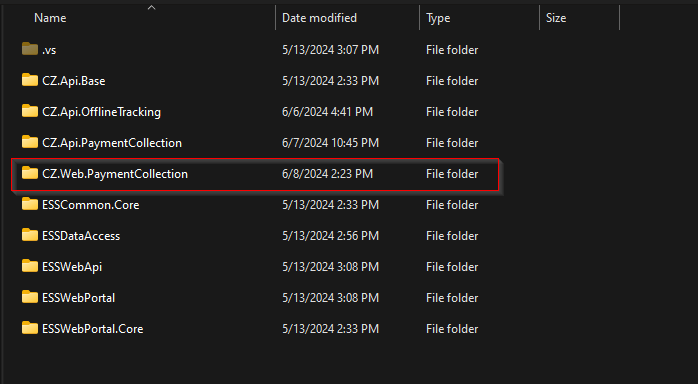
Task: Click the 6/6/2024 4:41 PM date entry
Action: (x=327, y=112)
